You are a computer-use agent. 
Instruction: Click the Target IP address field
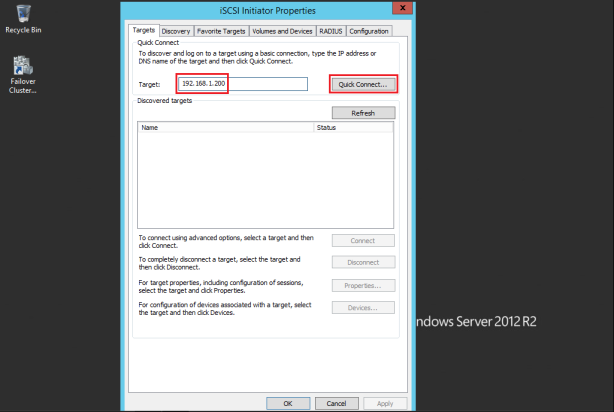pos(243,84)
